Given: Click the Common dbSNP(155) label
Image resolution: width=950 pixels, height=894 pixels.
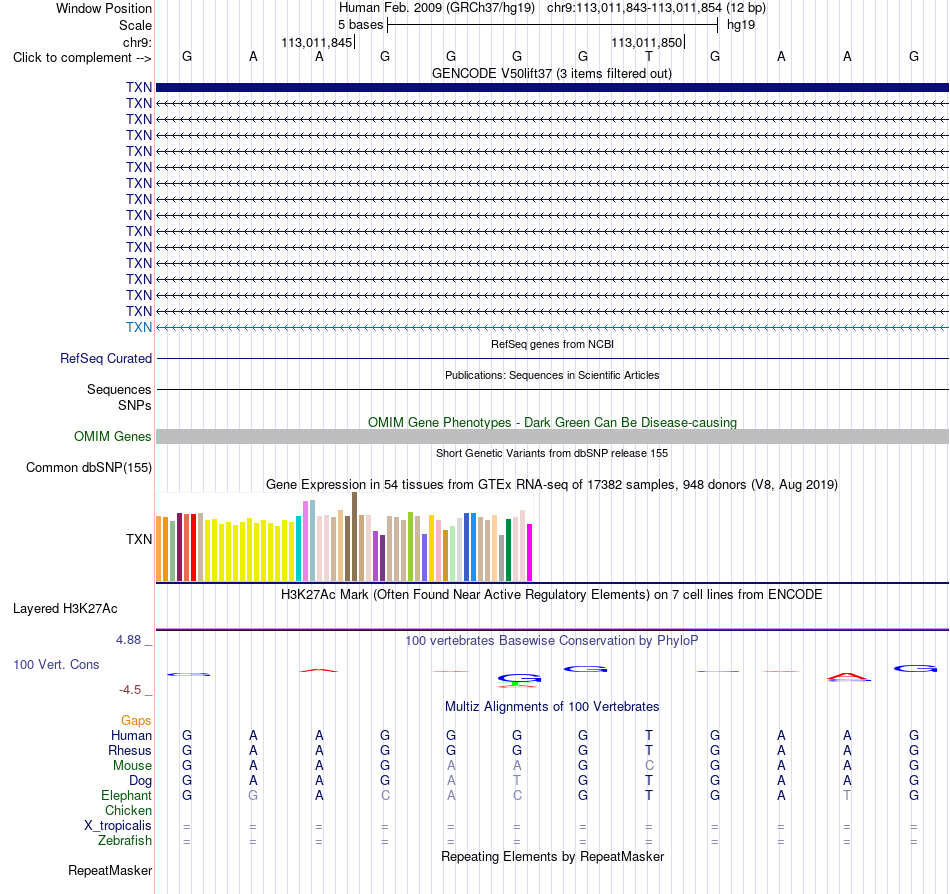Looking at the screenshot, I should coord(89,468).
